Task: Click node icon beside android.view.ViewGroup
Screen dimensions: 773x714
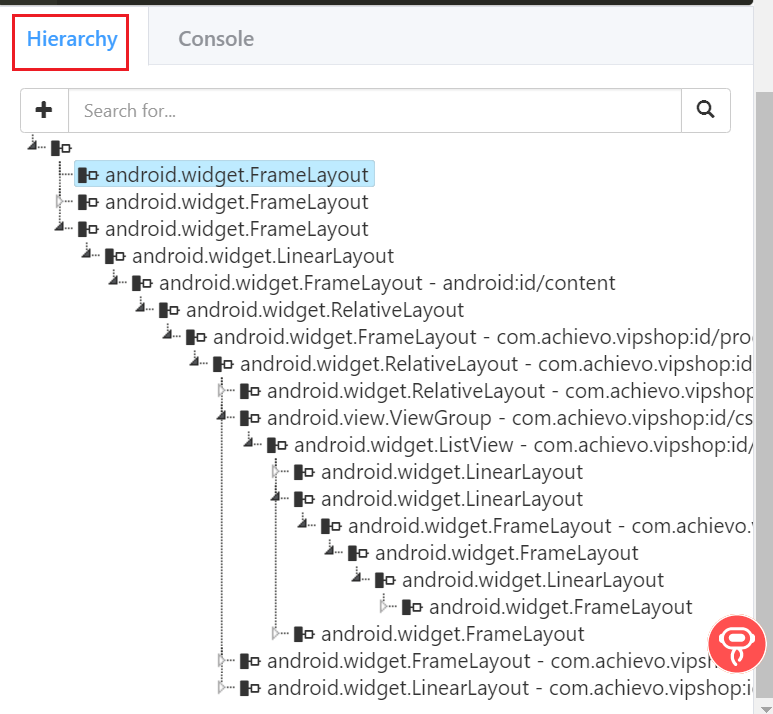Action: pos(250,418)
